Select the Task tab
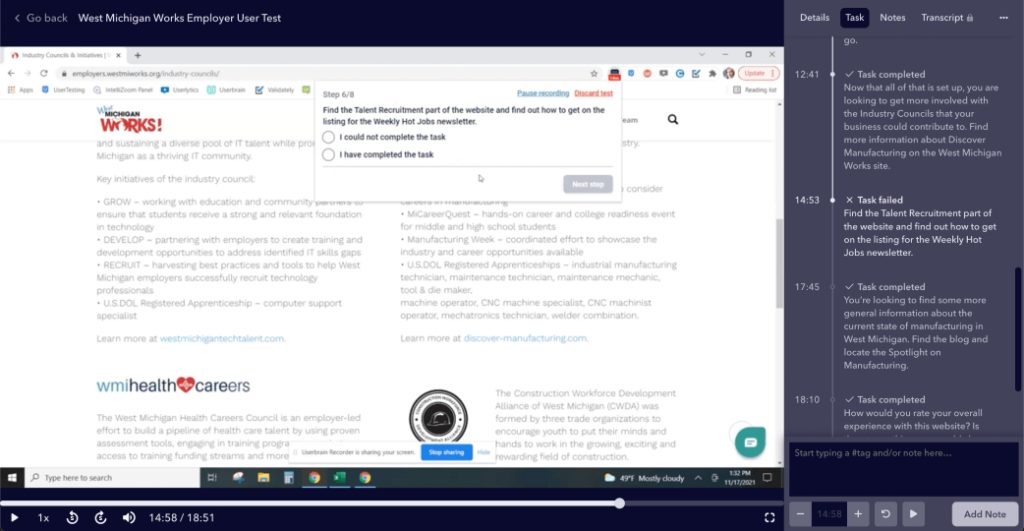The image size is (1024, 531). click(854, 18)
